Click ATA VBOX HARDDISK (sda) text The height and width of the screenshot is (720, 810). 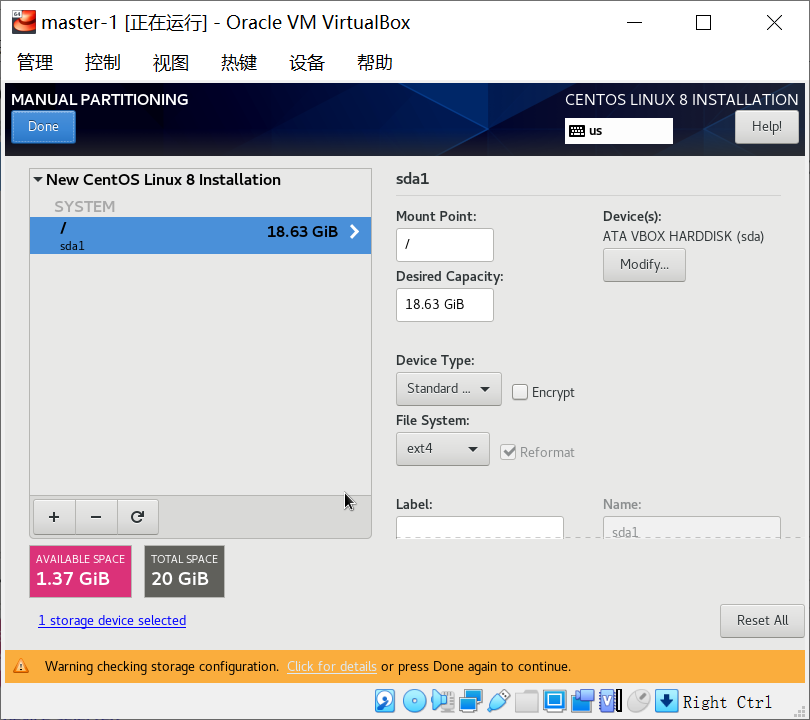[683, 237]
